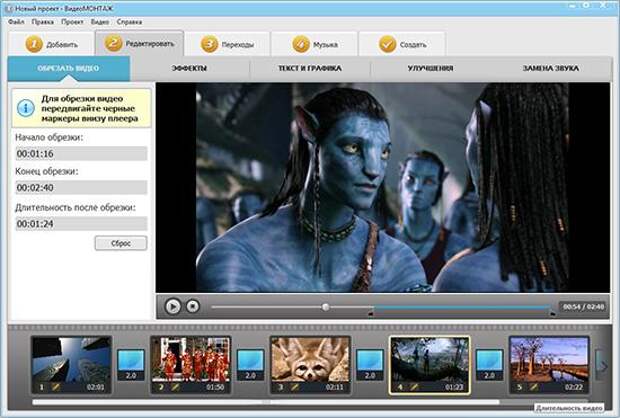Select step 2 Редактировать tab
Viewport: 620px width, 418px height.
pos(139,44)
